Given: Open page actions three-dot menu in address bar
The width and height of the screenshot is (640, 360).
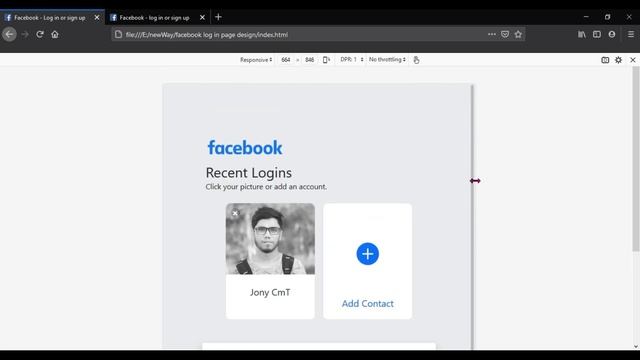Looking at the screenshot, I should coord(492,34).
